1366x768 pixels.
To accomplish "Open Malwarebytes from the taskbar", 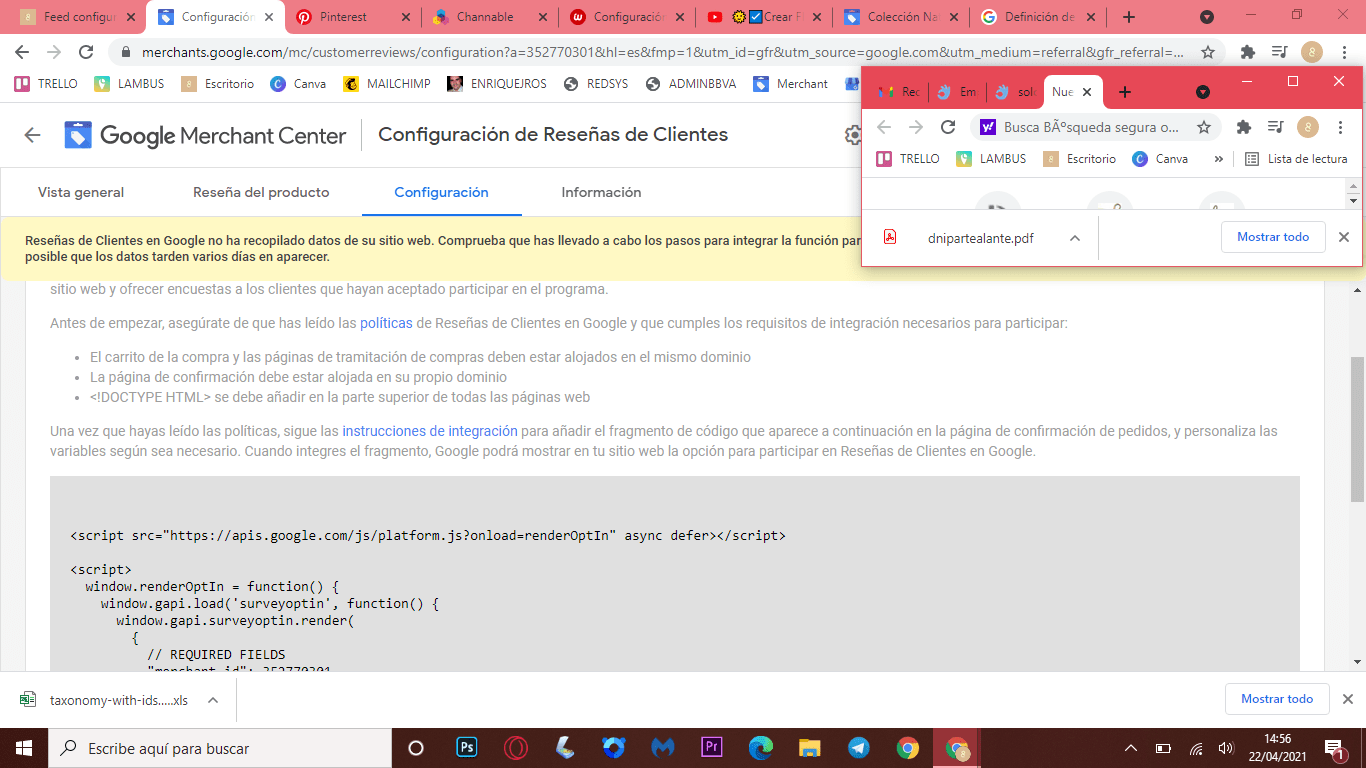I will pos(663,747).
